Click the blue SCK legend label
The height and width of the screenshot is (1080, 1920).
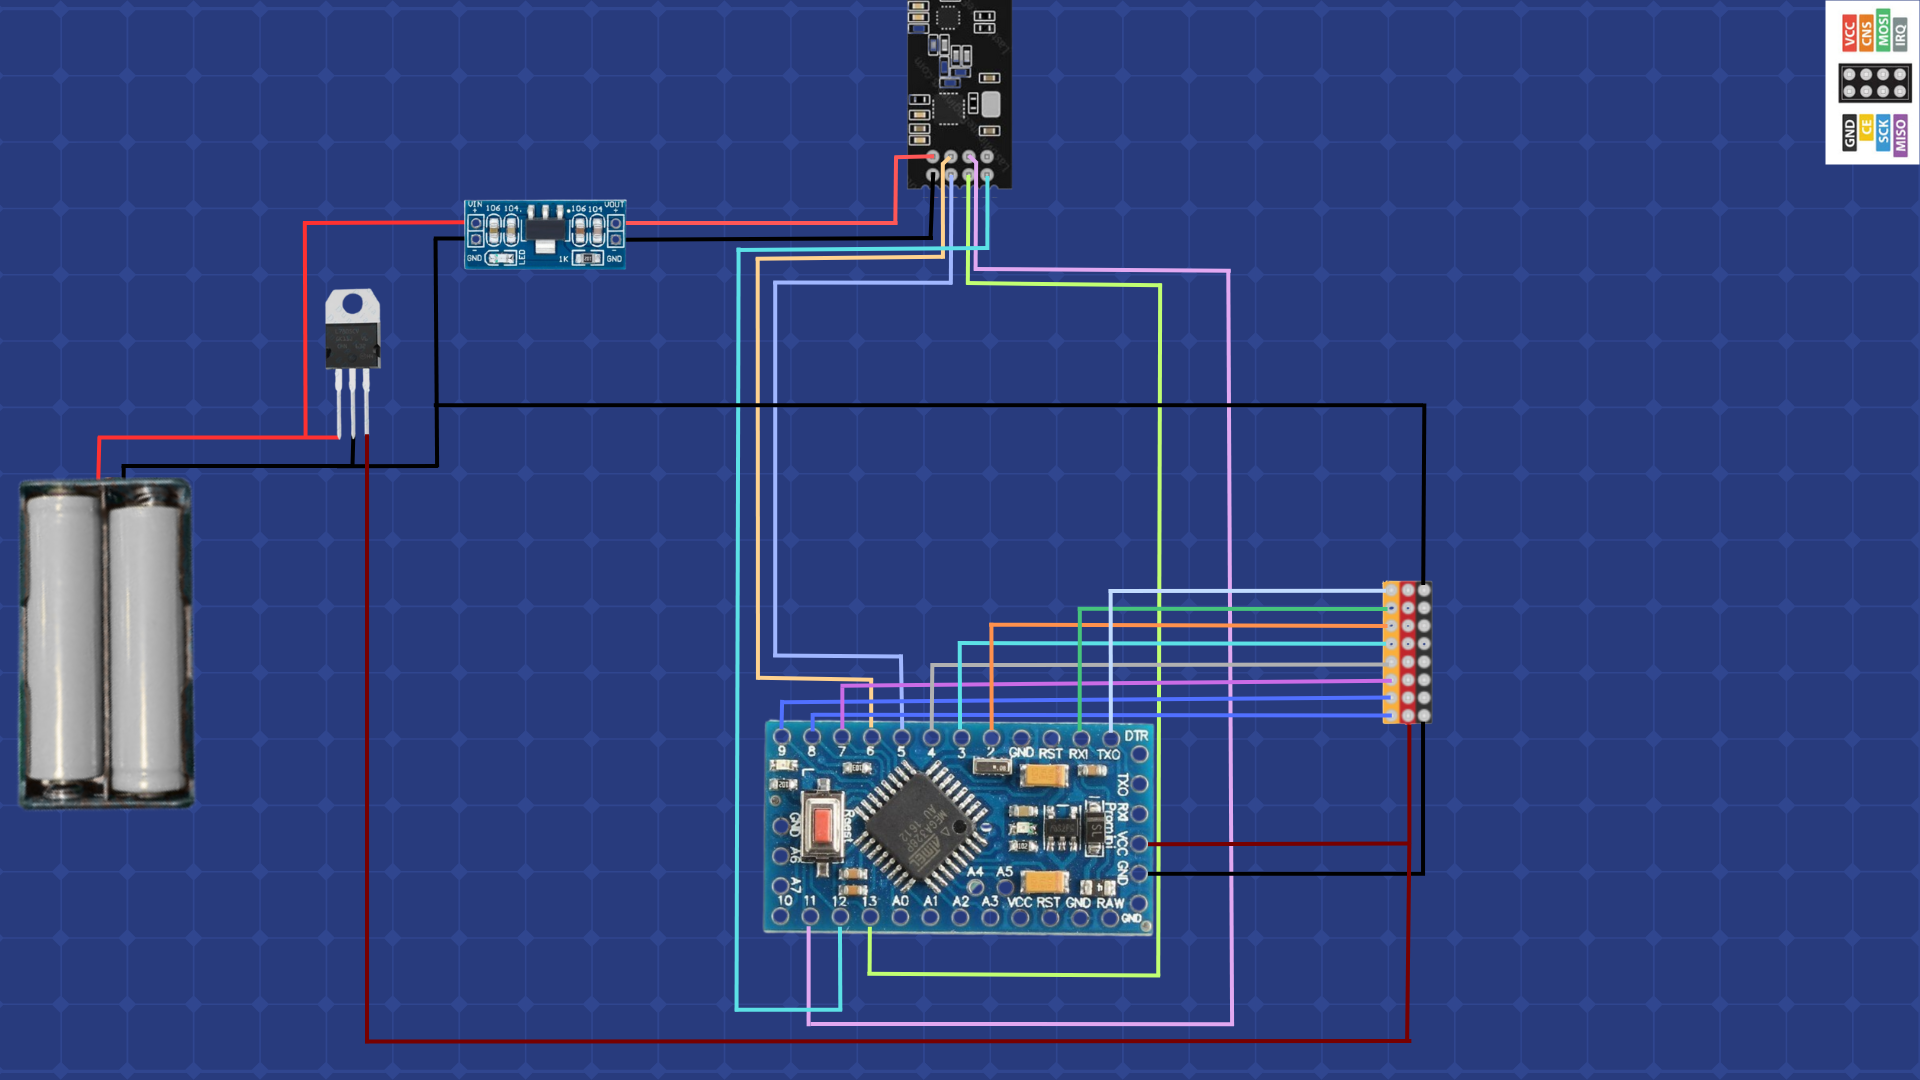[1883, 133]
